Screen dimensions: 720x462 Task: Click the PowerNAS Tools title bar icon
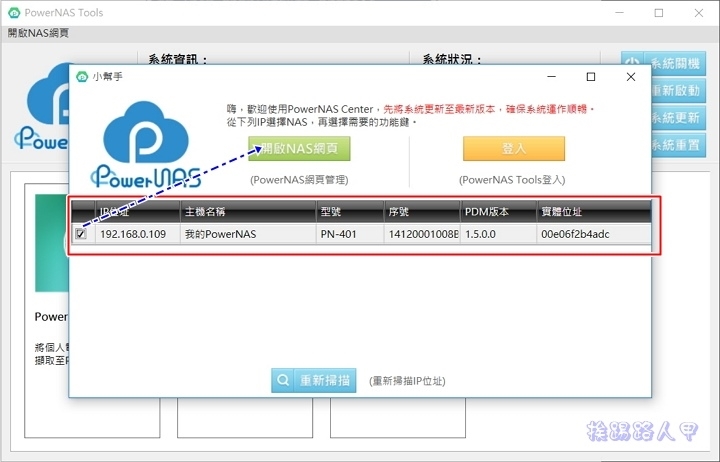(12, 13)
